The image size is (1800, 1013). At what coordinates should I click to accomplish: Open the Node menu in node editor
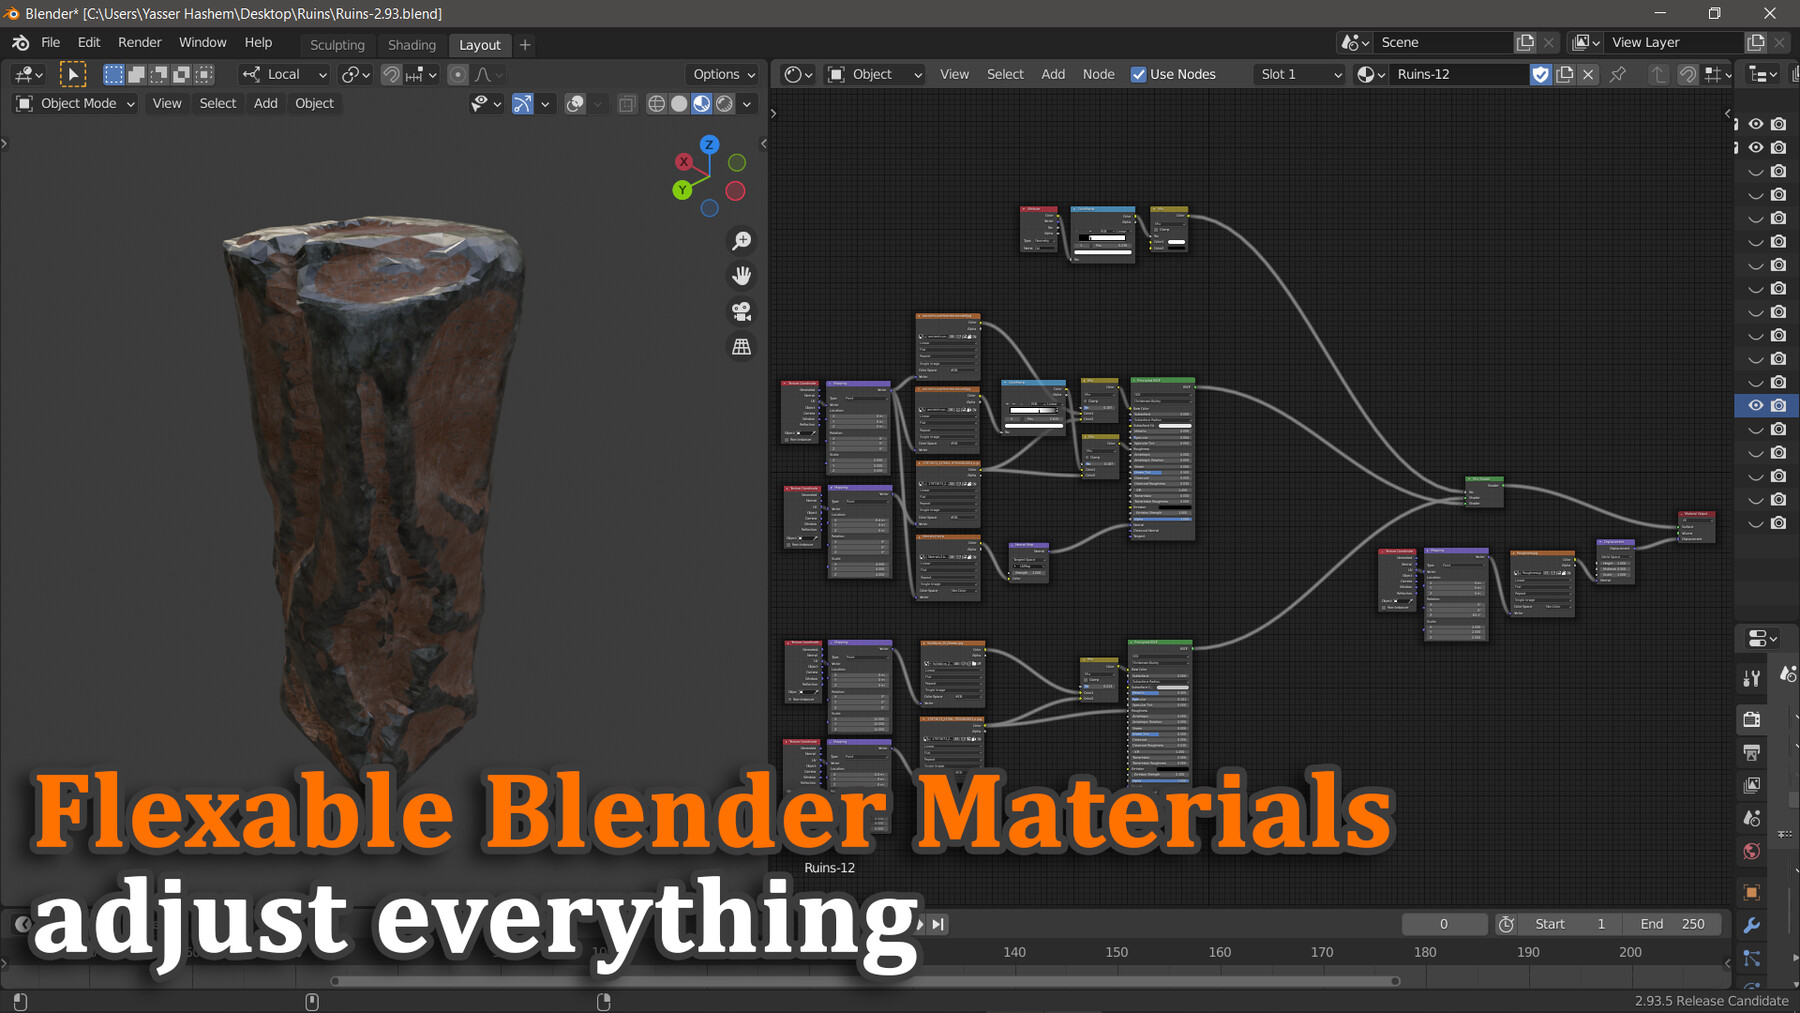coord(1098,74)
